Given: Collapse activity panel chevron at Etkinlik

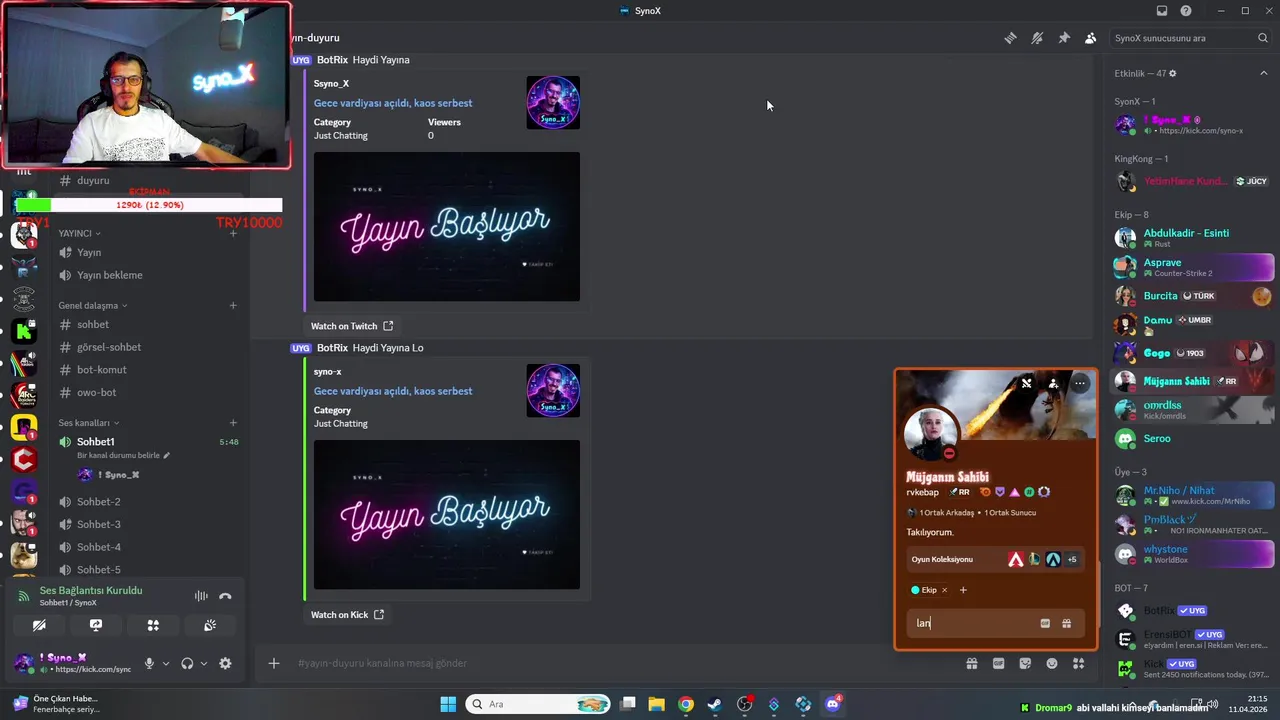Looking at the screenshot, I should click(x=1263, y=73).
